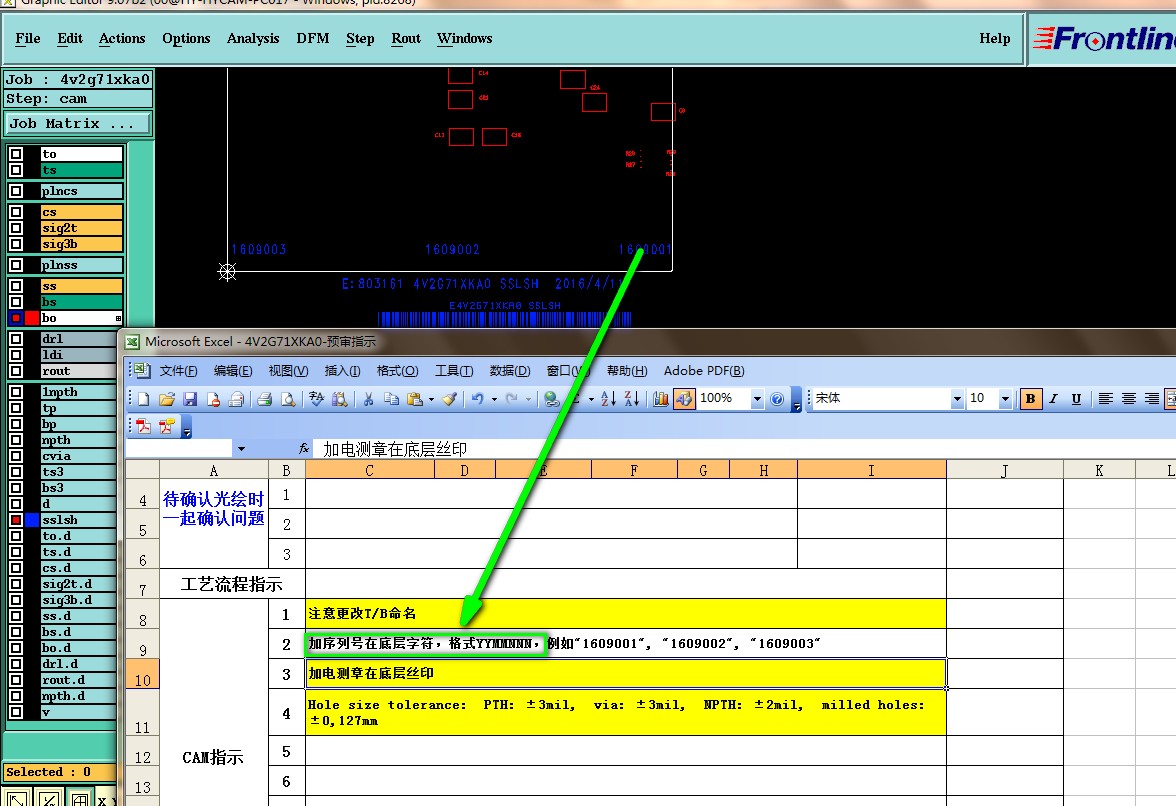
Task: Toggle the checkbox for layer 'sig2t'
Action: coord(16,228)
